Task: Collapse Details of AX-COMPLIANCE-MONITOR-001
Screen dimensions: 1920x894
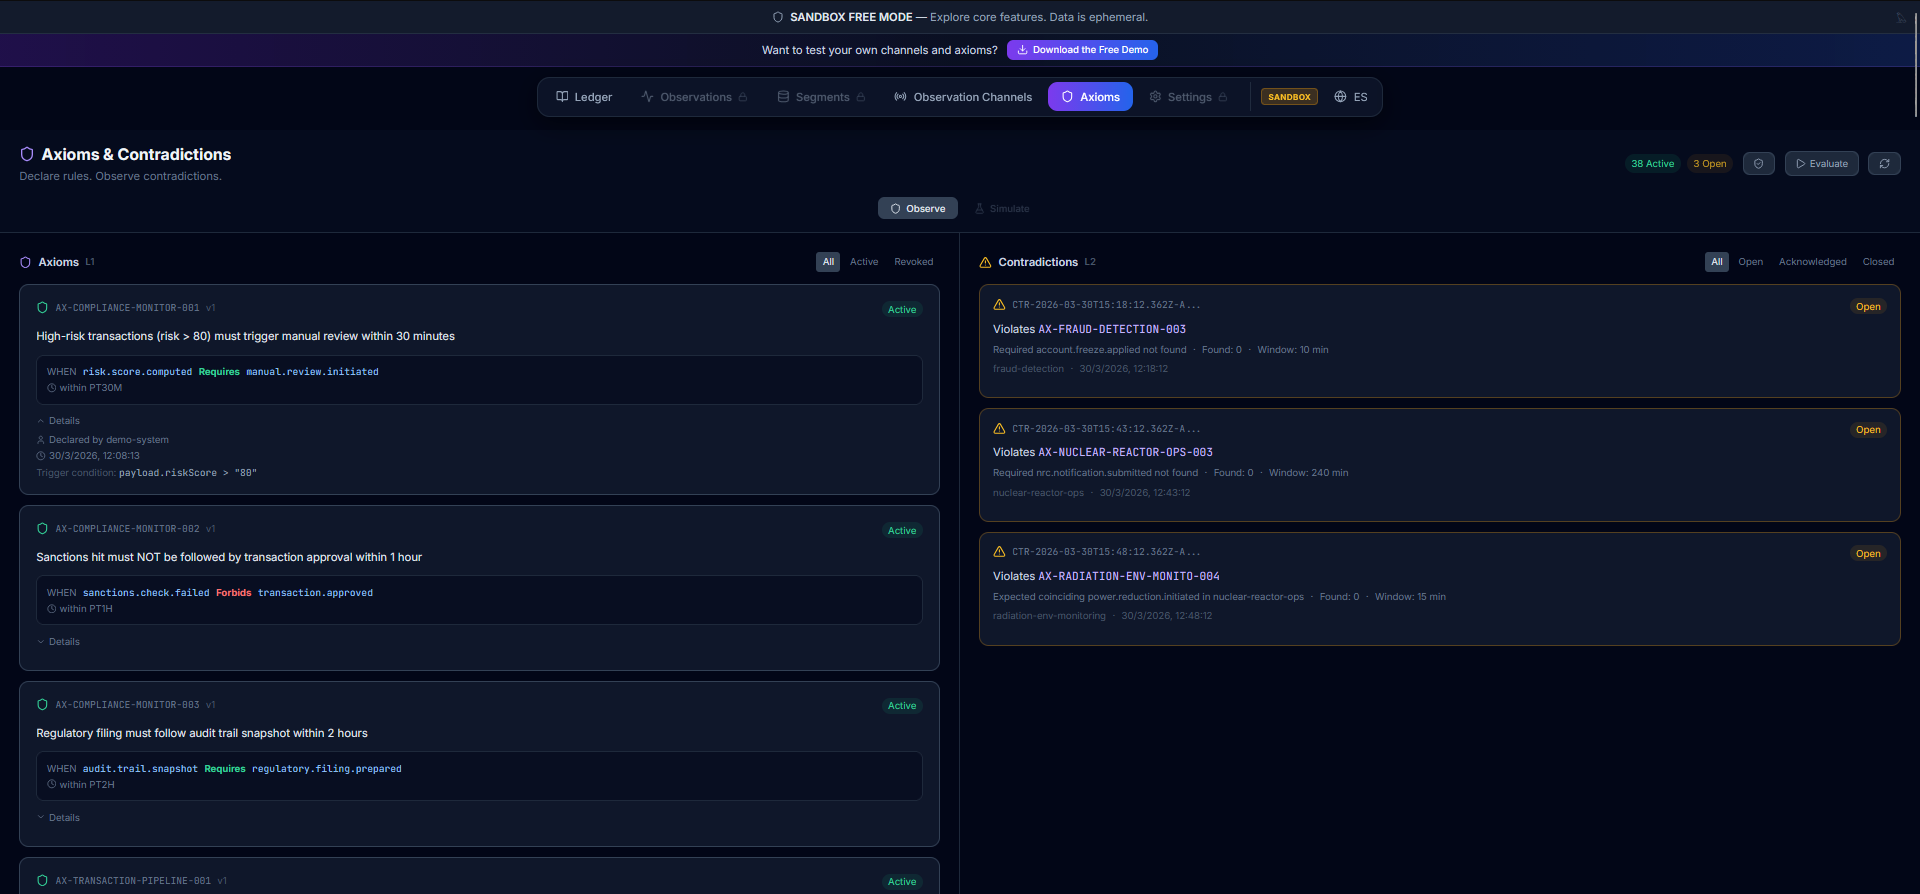Action: tap(59, 421)
